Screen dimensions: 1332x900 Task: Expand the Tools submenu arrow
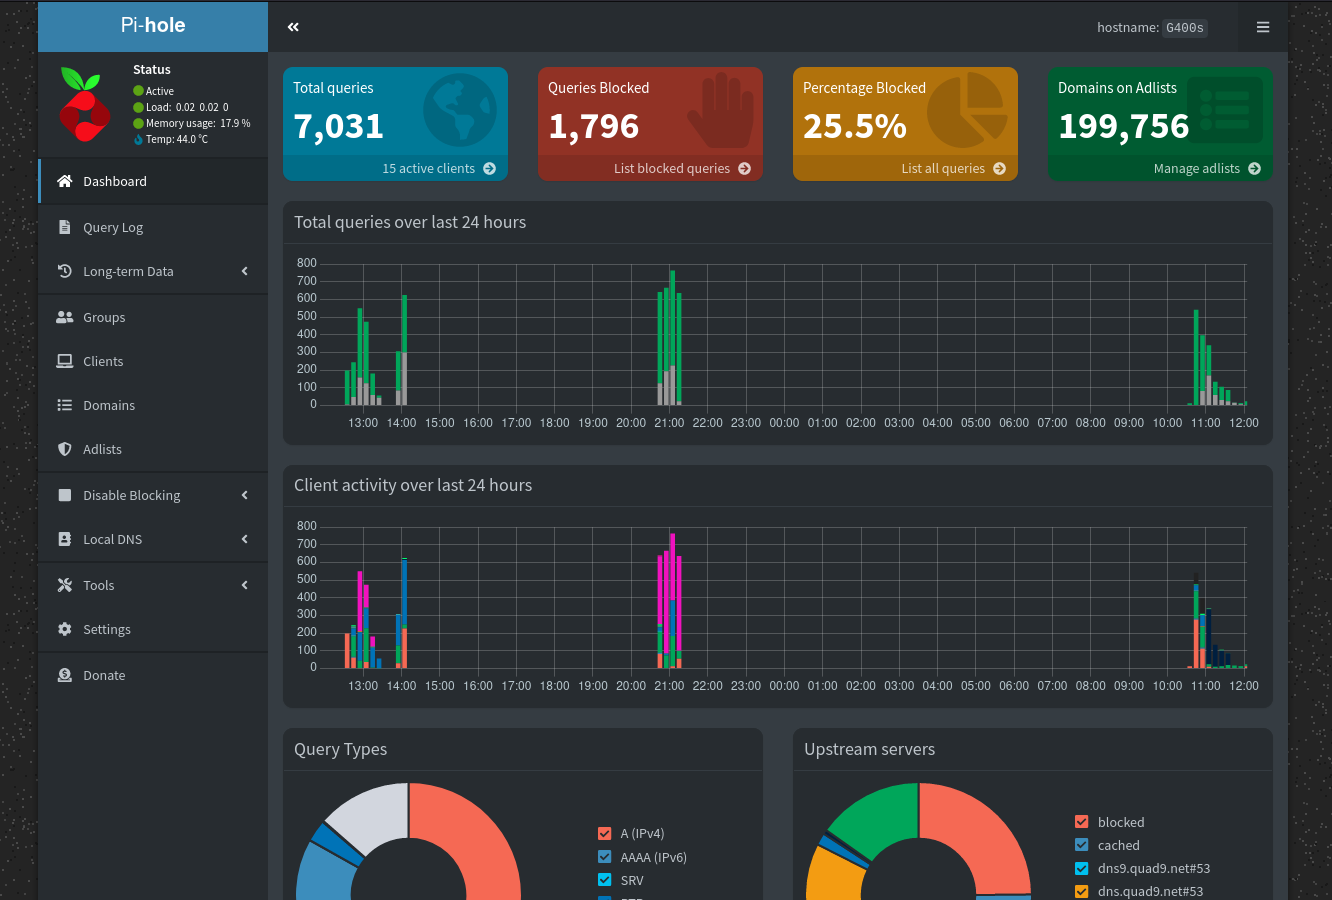(x=244, y=585)
